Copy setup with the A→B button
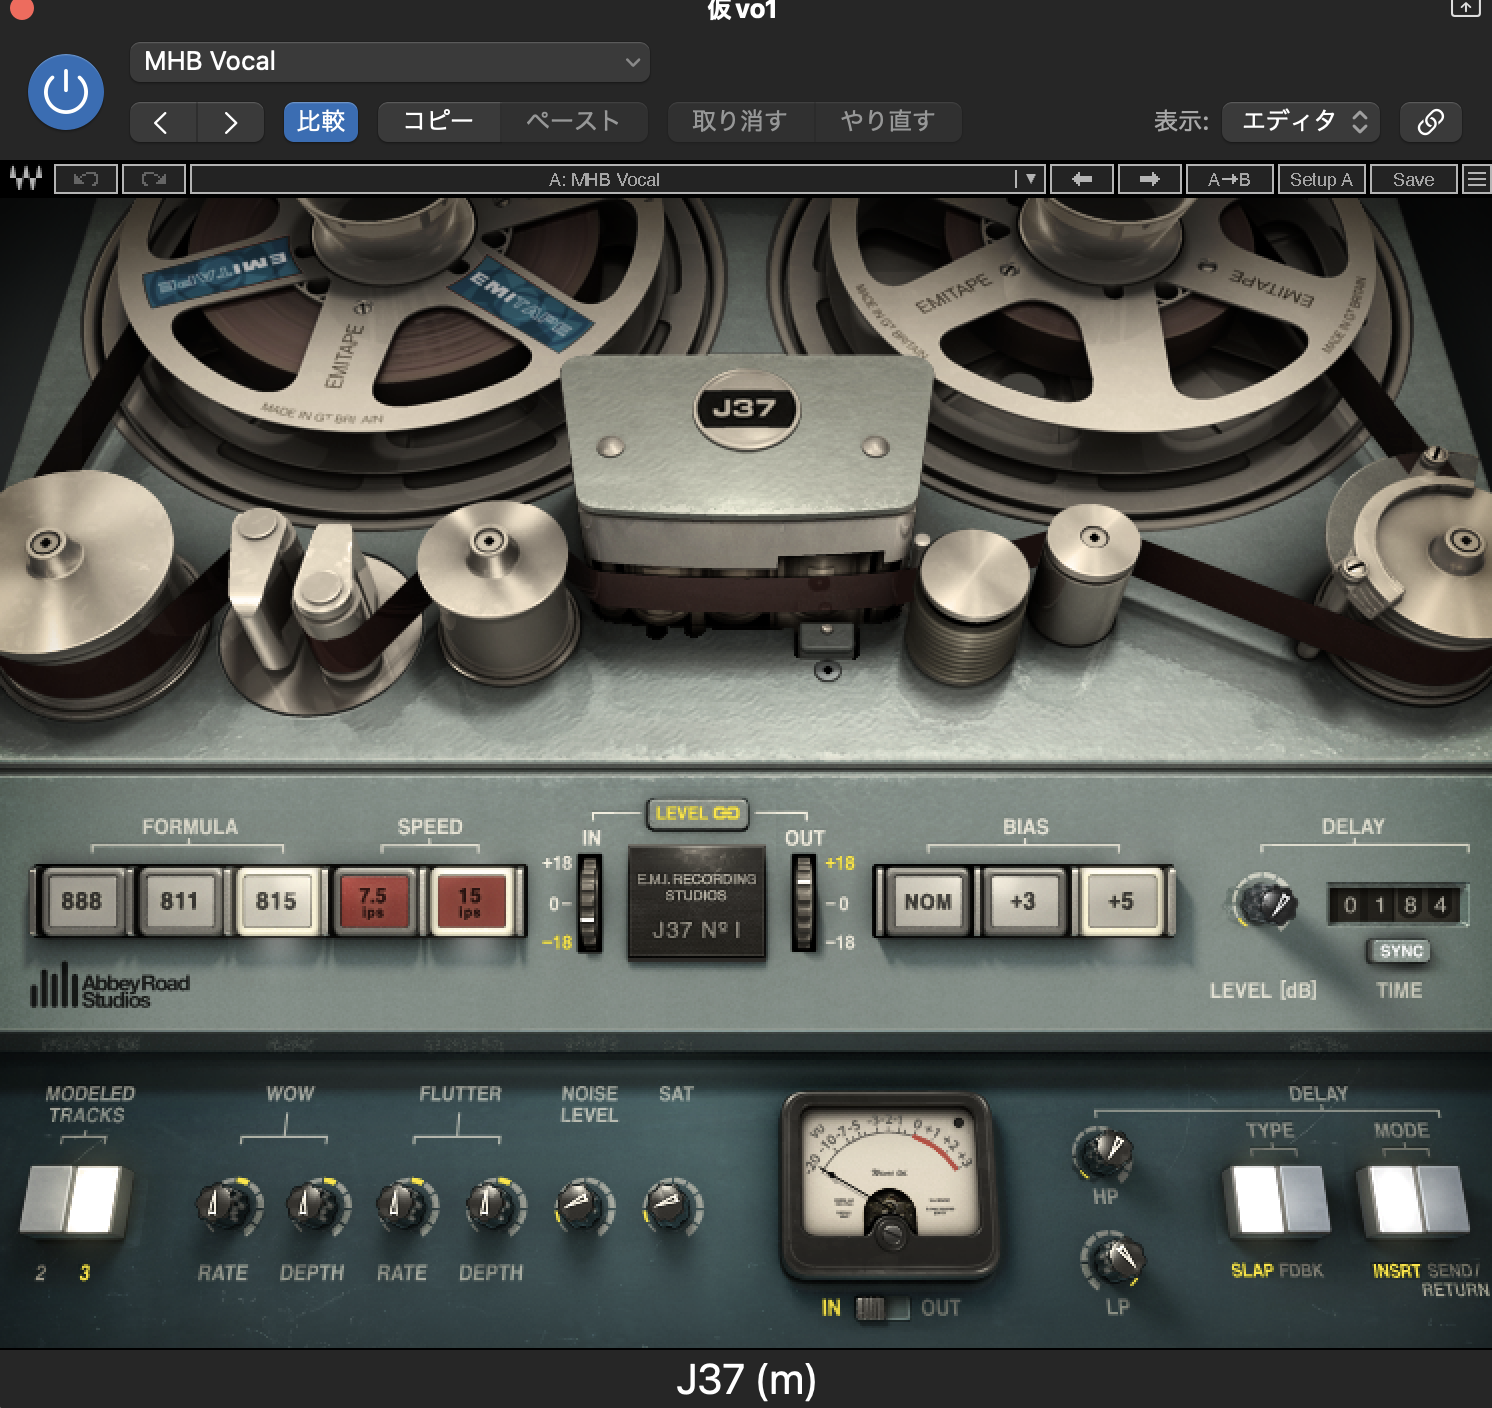1492x1408 pixels. (1229, 179)
